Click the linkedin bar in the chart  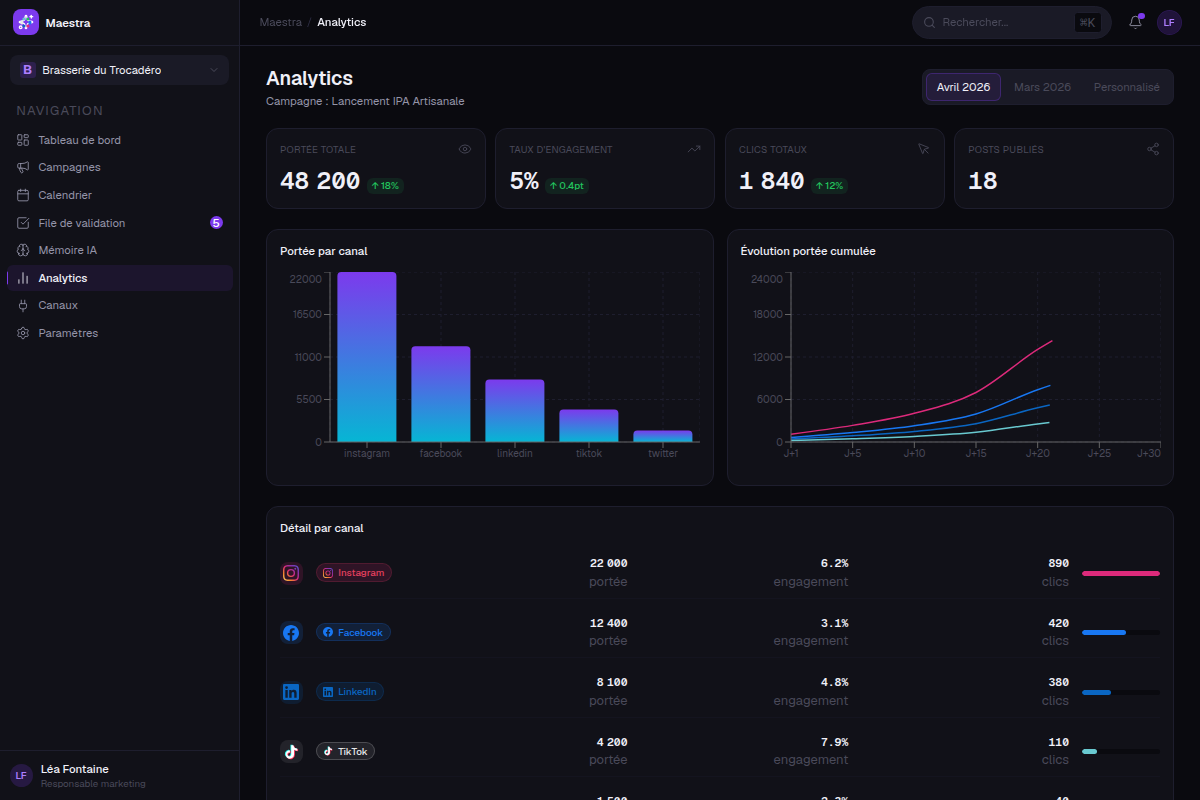pyautogui.click(x=515, y=411)
